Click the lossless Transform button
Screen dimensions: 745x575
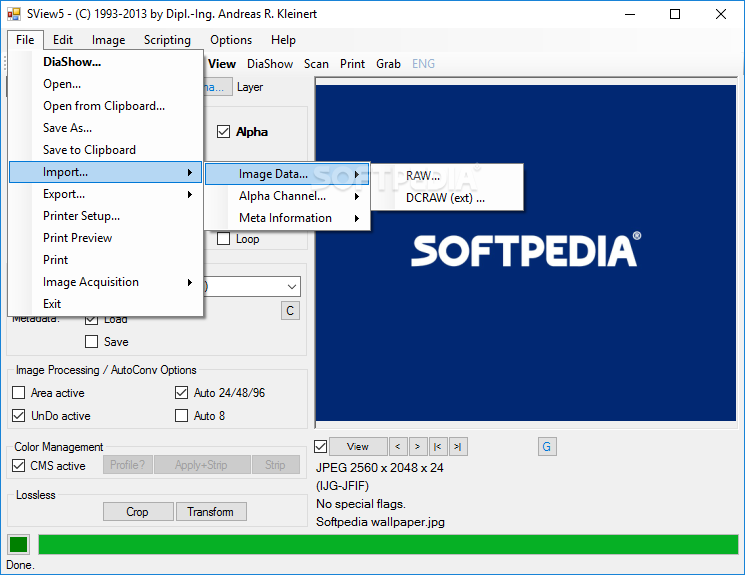click(x=211, y=512)
